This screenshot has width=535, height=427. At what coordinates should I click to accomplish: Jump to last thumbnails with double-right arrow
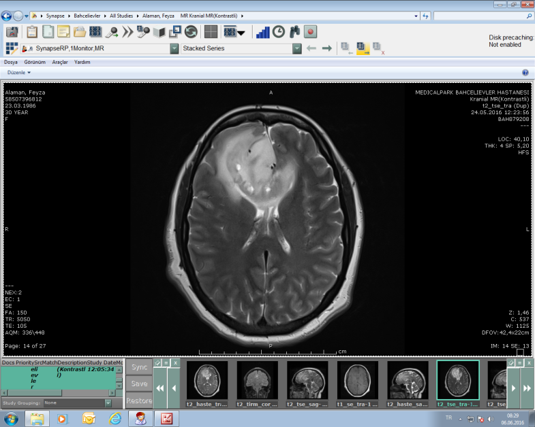click(527, 388)
